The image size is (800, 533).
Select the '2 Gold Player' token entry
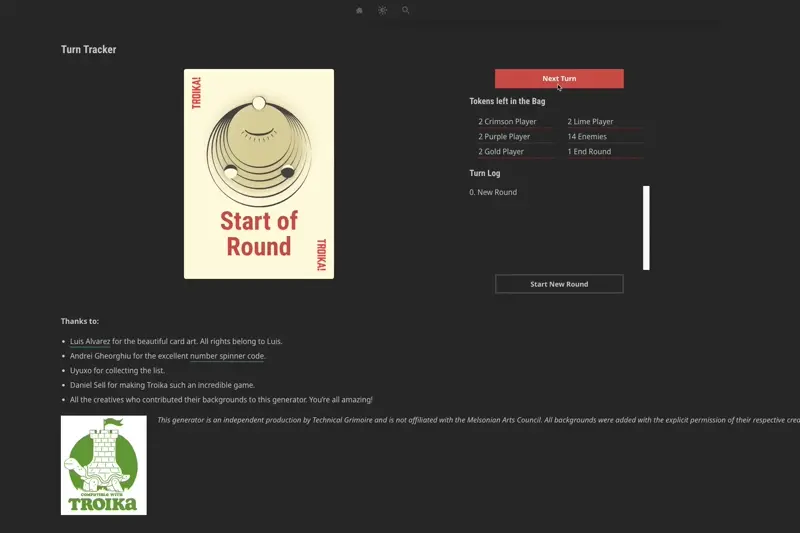click(501, 151)
